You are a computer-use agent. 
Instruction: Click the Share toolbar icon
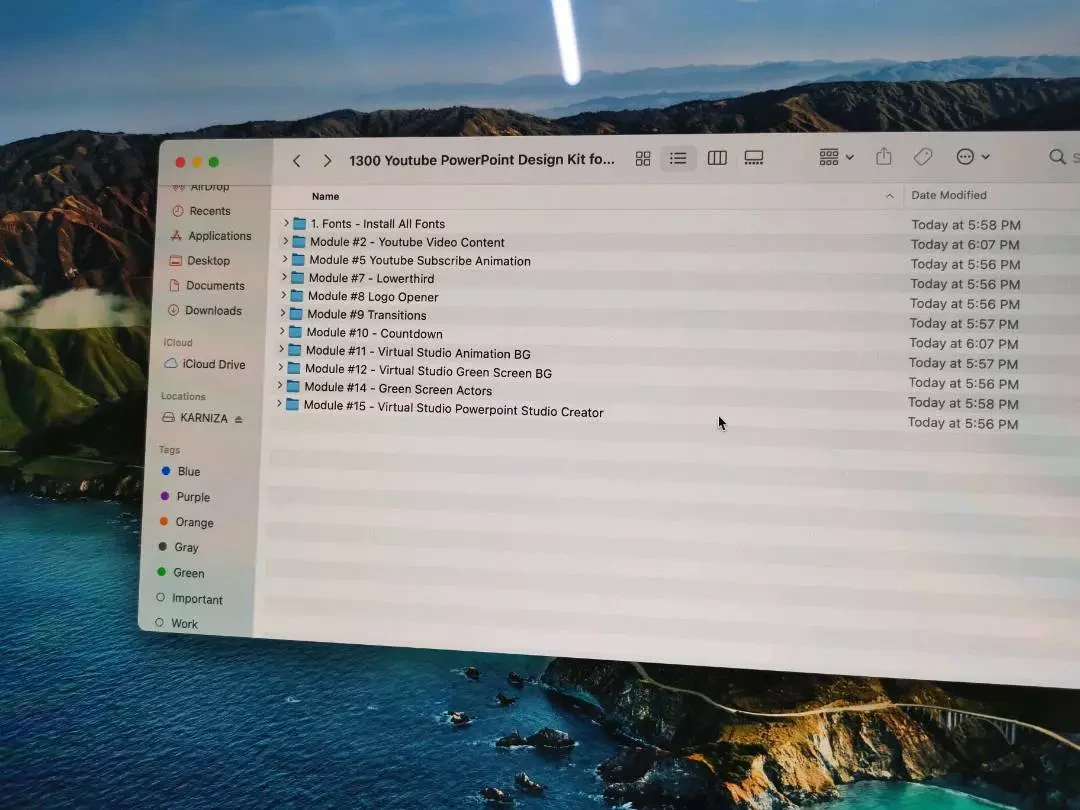pyautogui.click(x=884, y=157)
